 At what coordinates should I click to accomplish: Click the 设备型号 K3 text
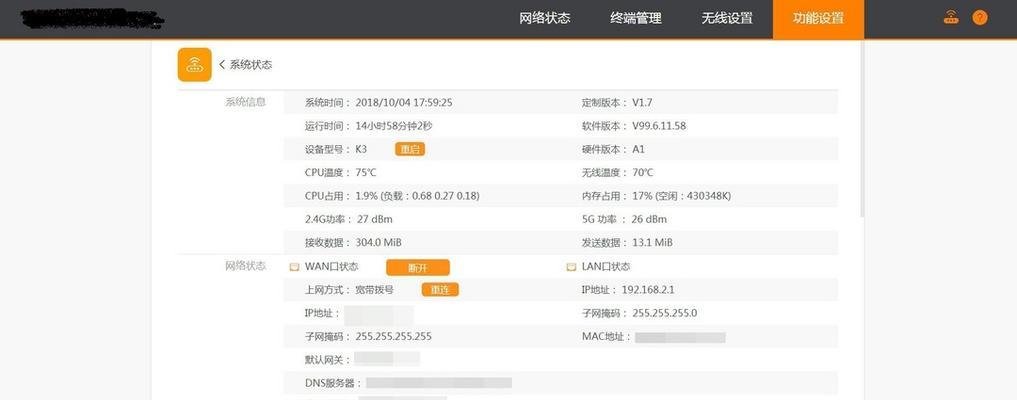point(336,149)
